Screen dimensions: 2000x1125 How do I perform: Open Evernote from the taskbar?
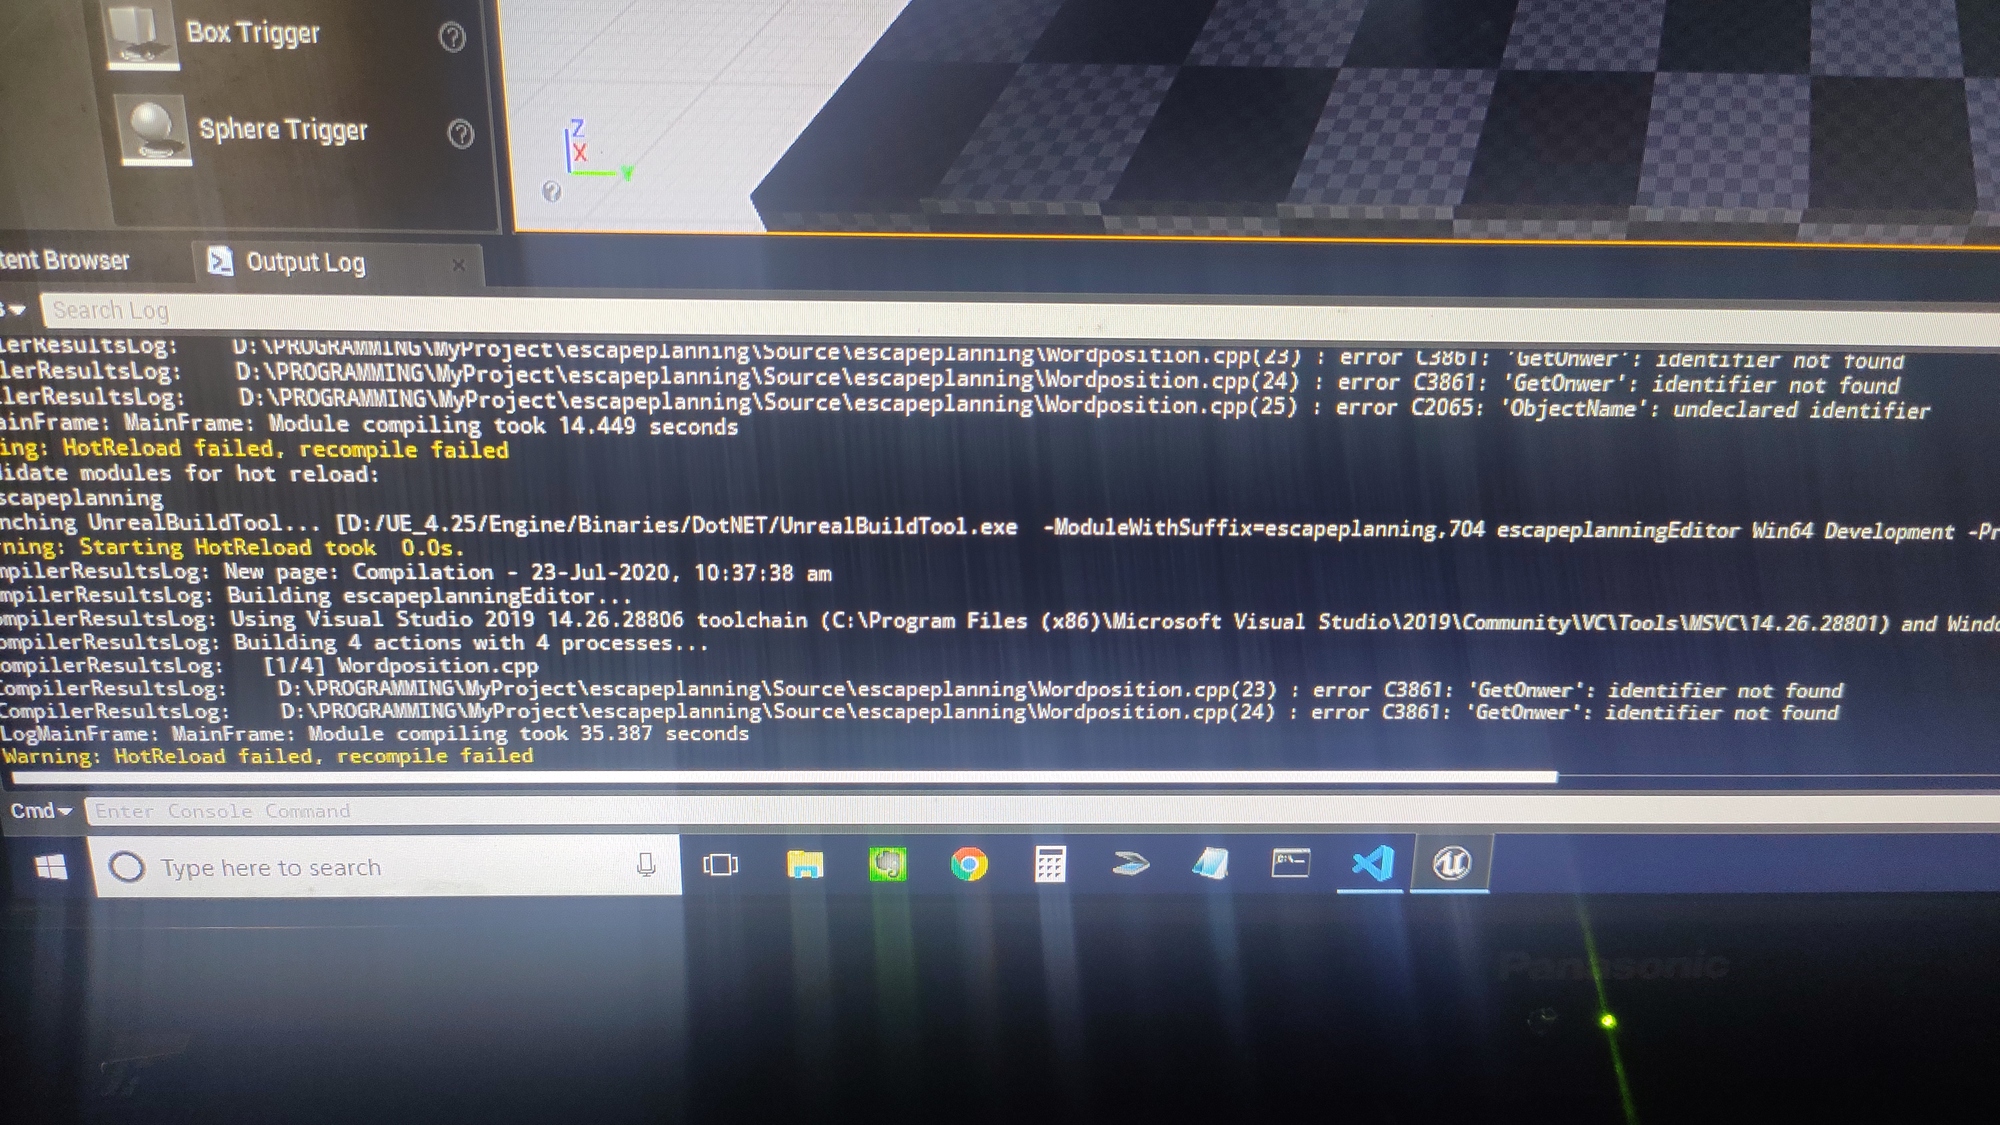(x=888, y=864)
